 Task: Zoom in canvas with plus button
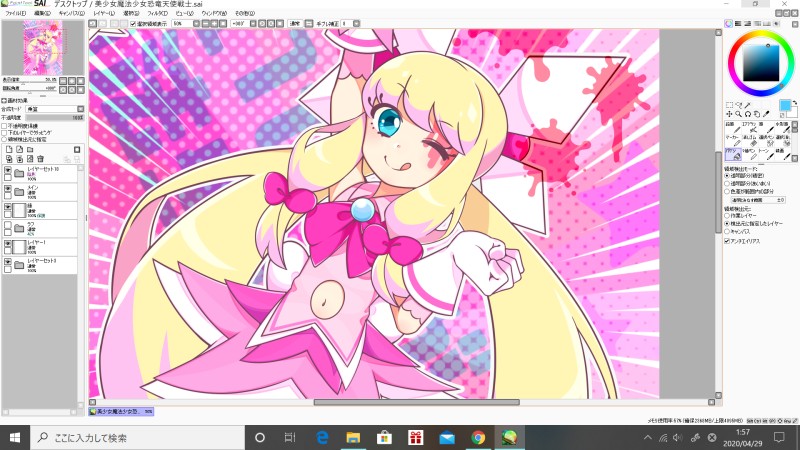point(214,23)
